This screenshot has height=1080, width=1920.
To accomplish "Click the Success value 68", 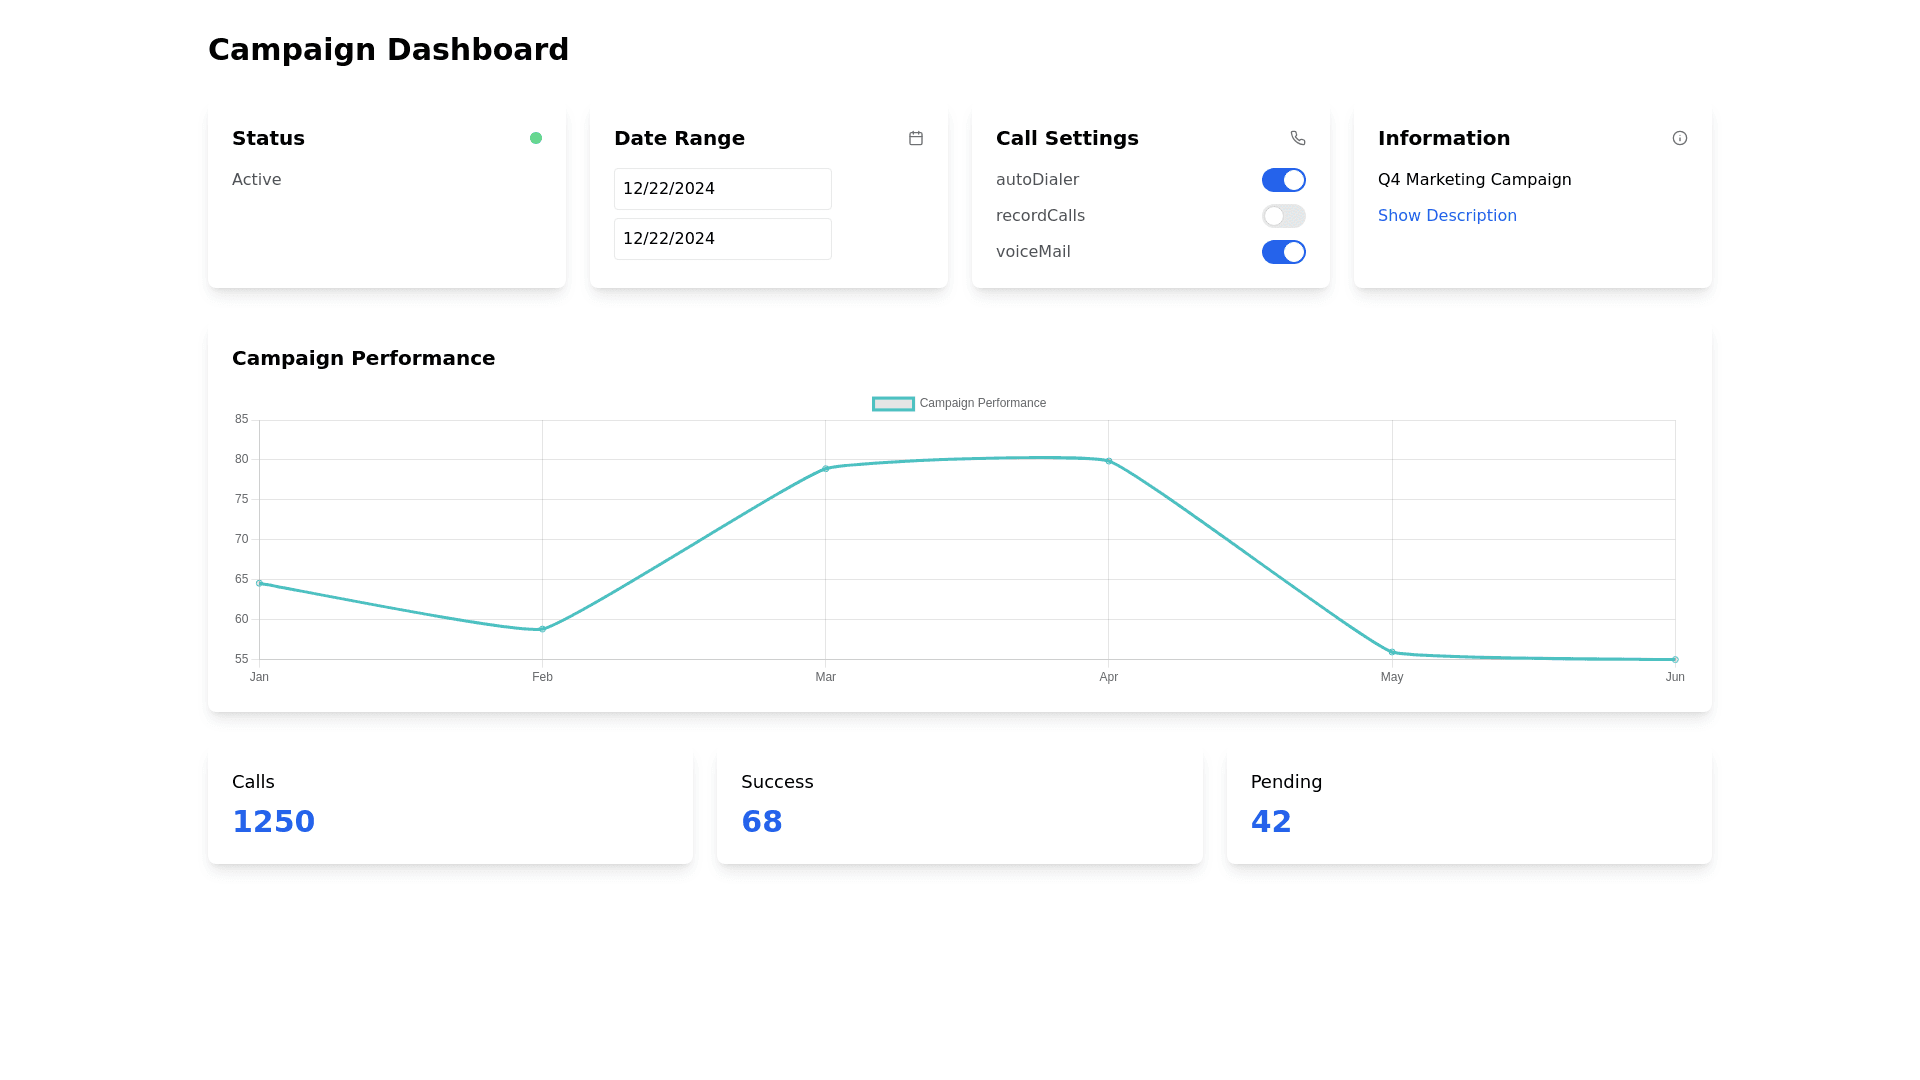I will (x=761, y=822).
